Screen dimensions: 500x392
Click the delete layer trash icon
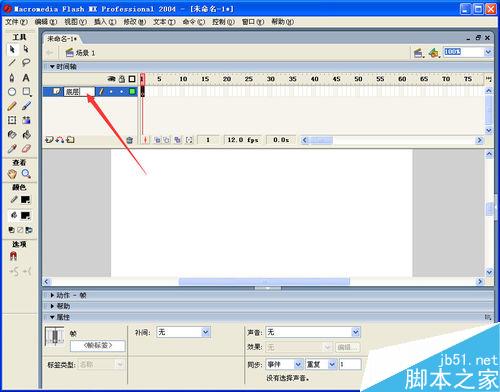130,140
